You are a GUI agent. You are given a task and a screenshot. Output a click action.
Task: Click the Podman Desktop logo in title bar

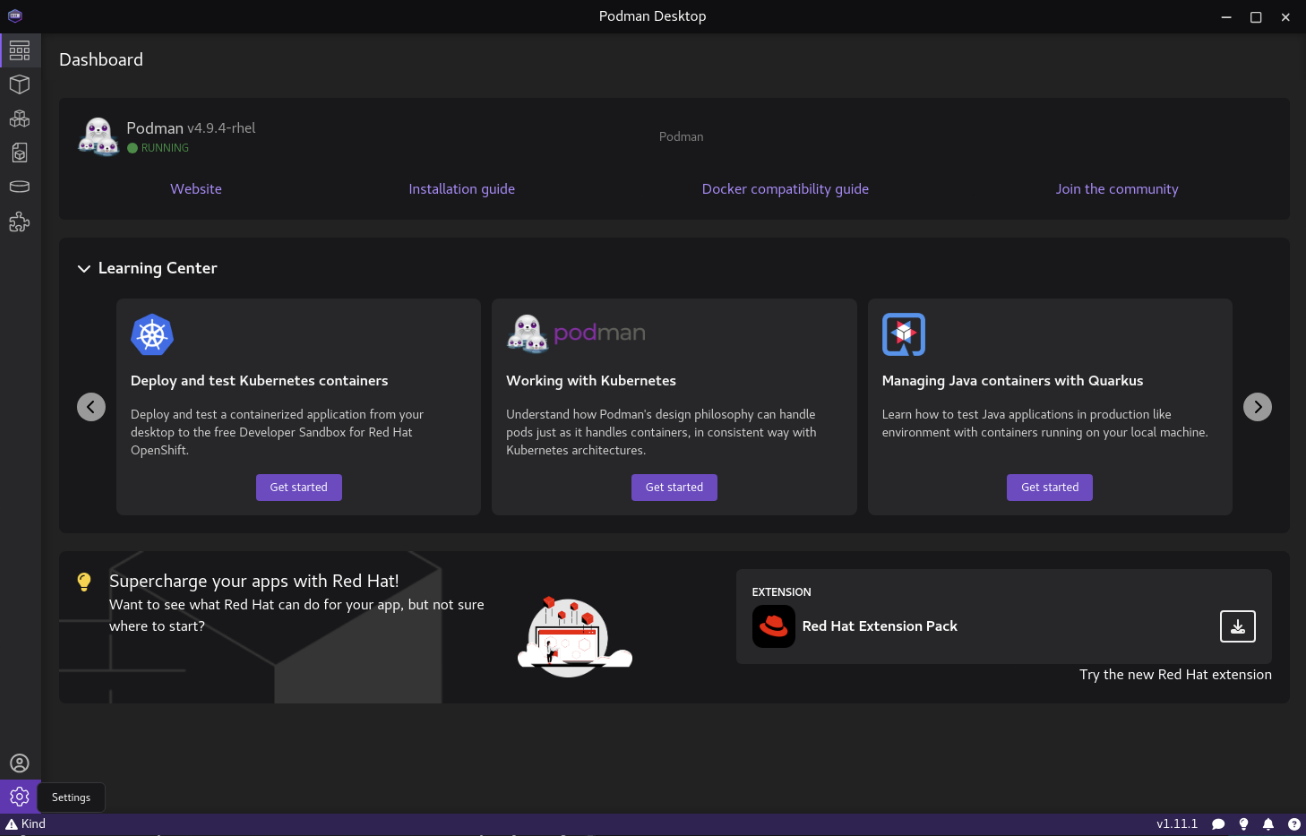click(15, 16)
